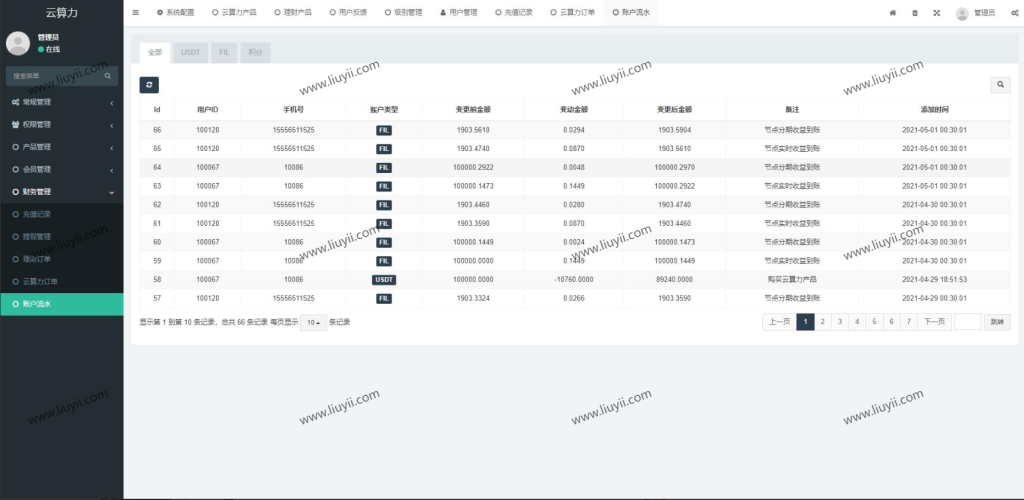Switch to the 系统配置 top tab
Screen dimensions: 1024x500
[176, 12]
